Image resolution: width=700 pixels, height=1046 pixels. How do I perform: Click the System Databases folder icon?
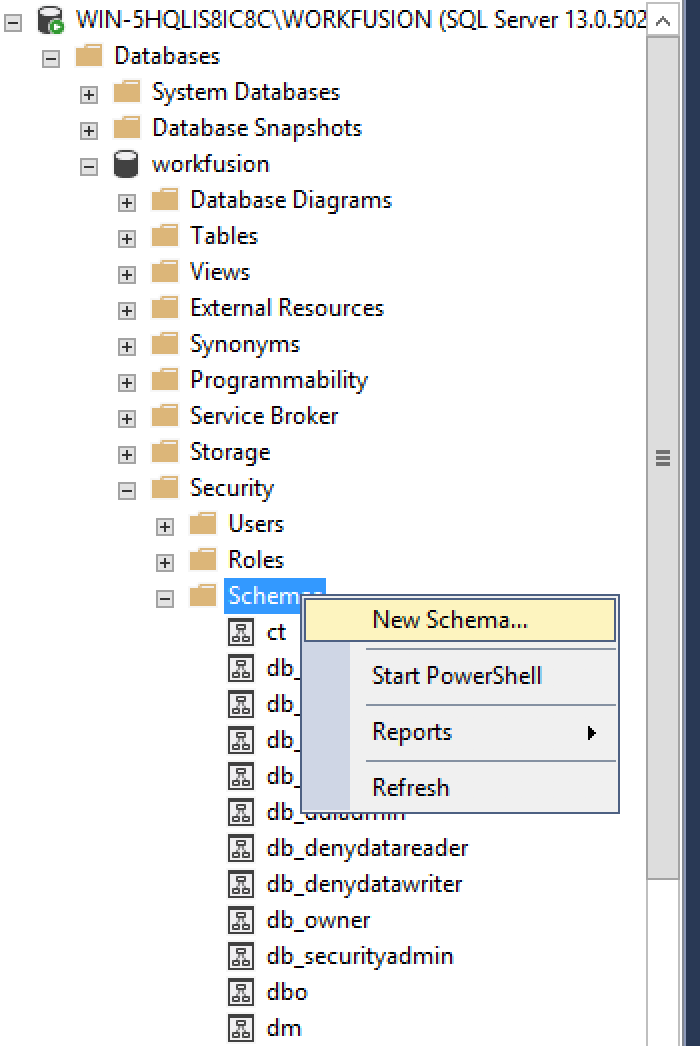(x=126, y=92)
